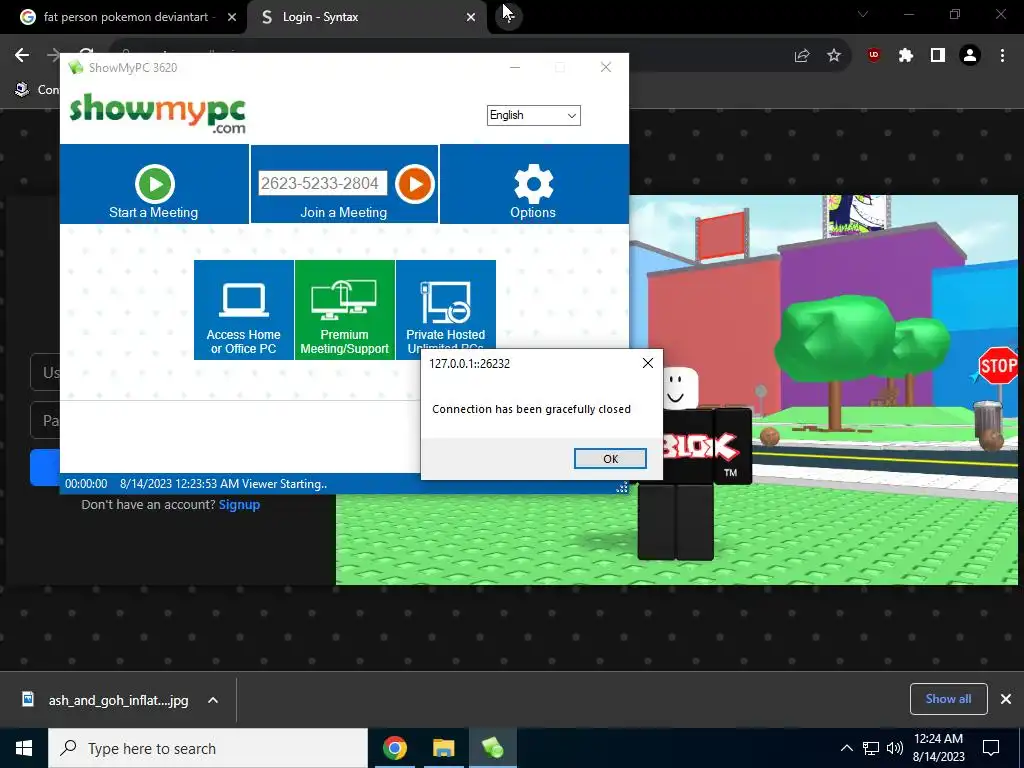Open the Private Hosted Unlimited PCs tile
Viewport: 1024px width, 768px height.
(445, 307)
